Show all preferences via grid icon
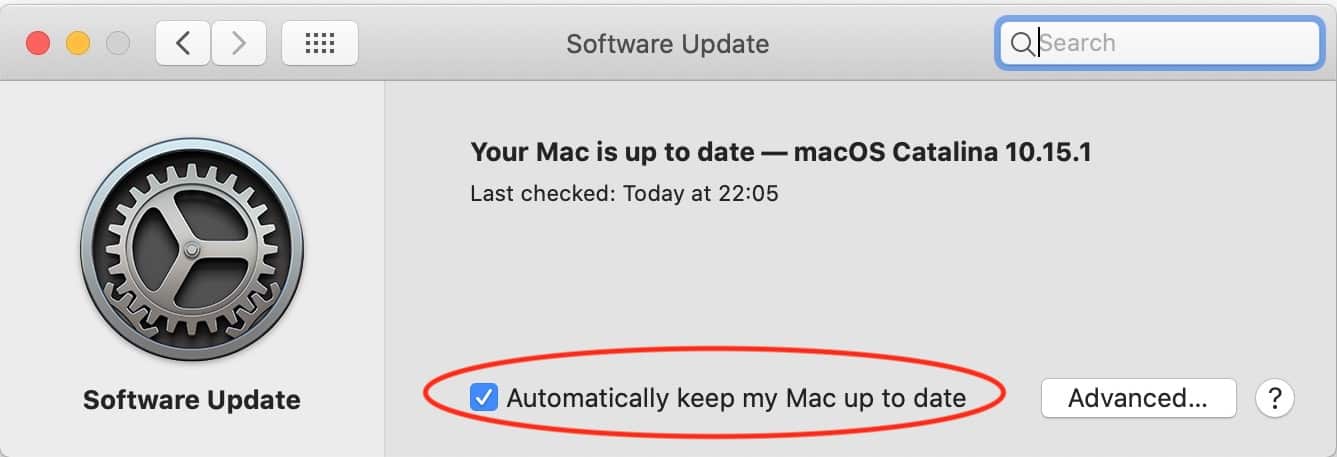 coord(320,43)
